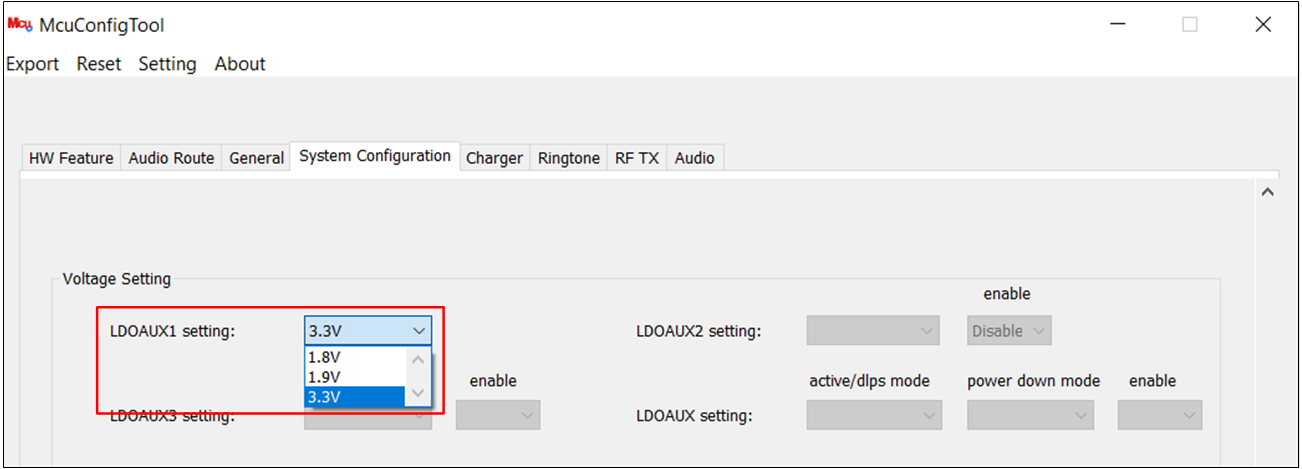Select 1.9V in the LDOAUX1 list
This screenshot has height=469, width=1302.
point(355,377)
